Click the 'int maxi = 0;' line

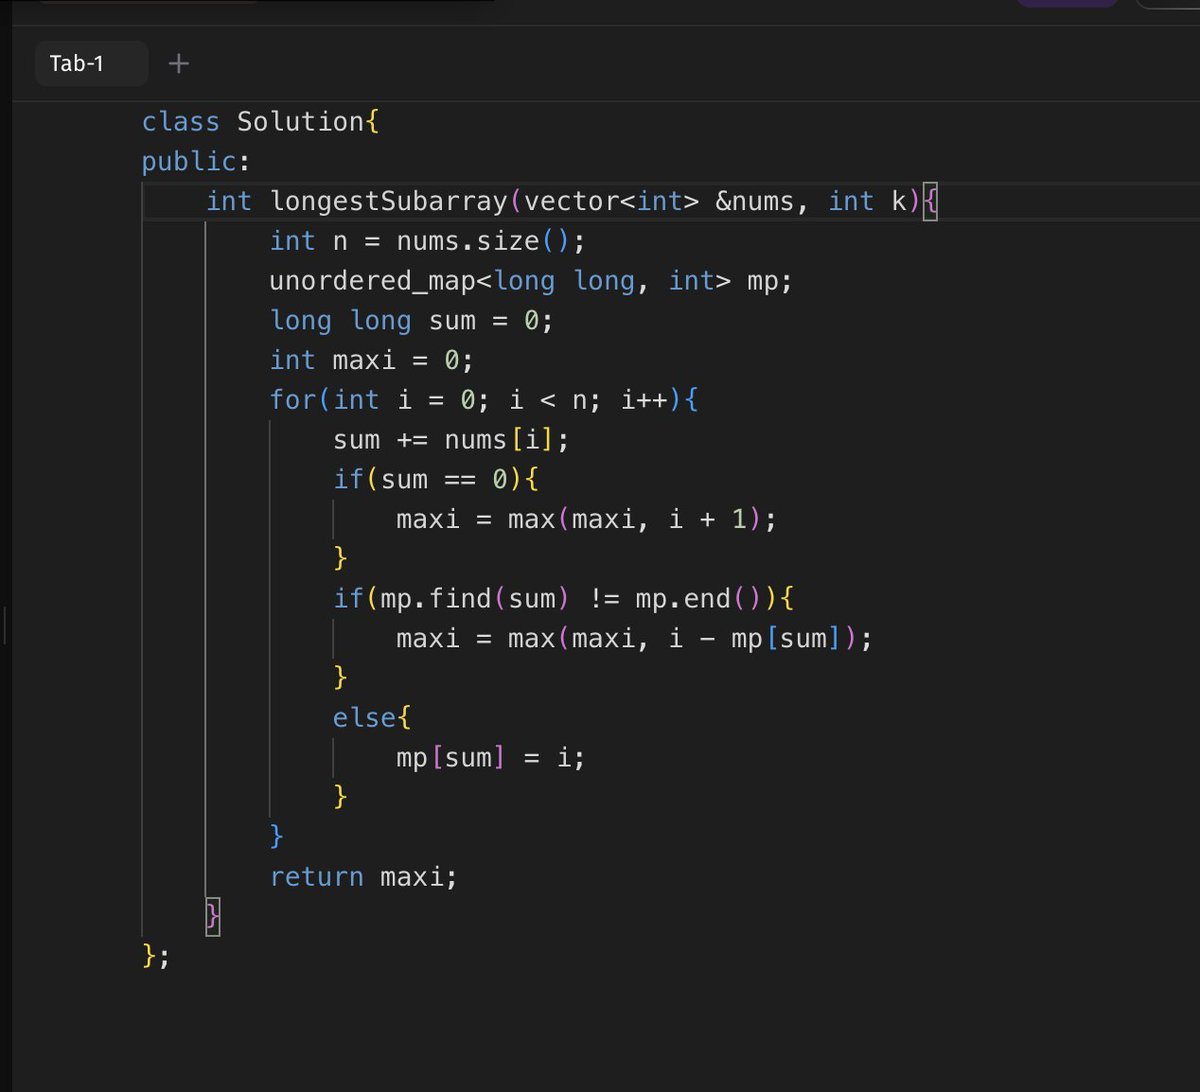pos(371,360)
